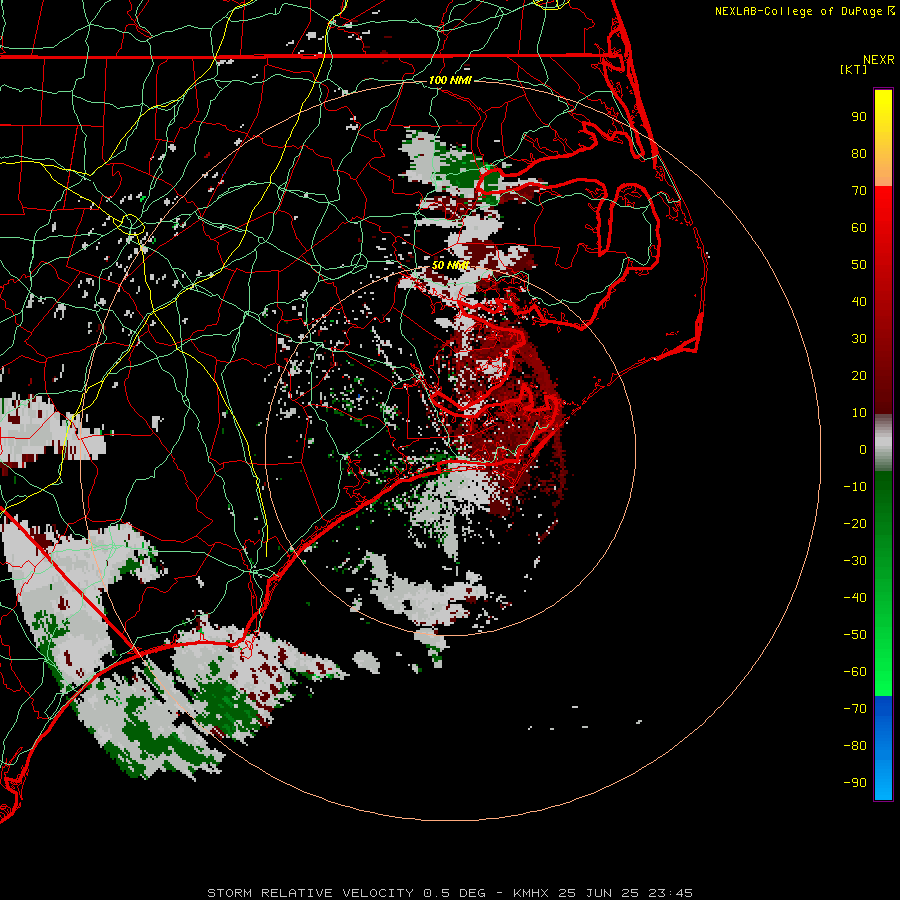The height and width of the screenshot is (900, 900).
Task: Click the STORM RELATIVE VELOCITY caption text
Action: coord(311,893)
